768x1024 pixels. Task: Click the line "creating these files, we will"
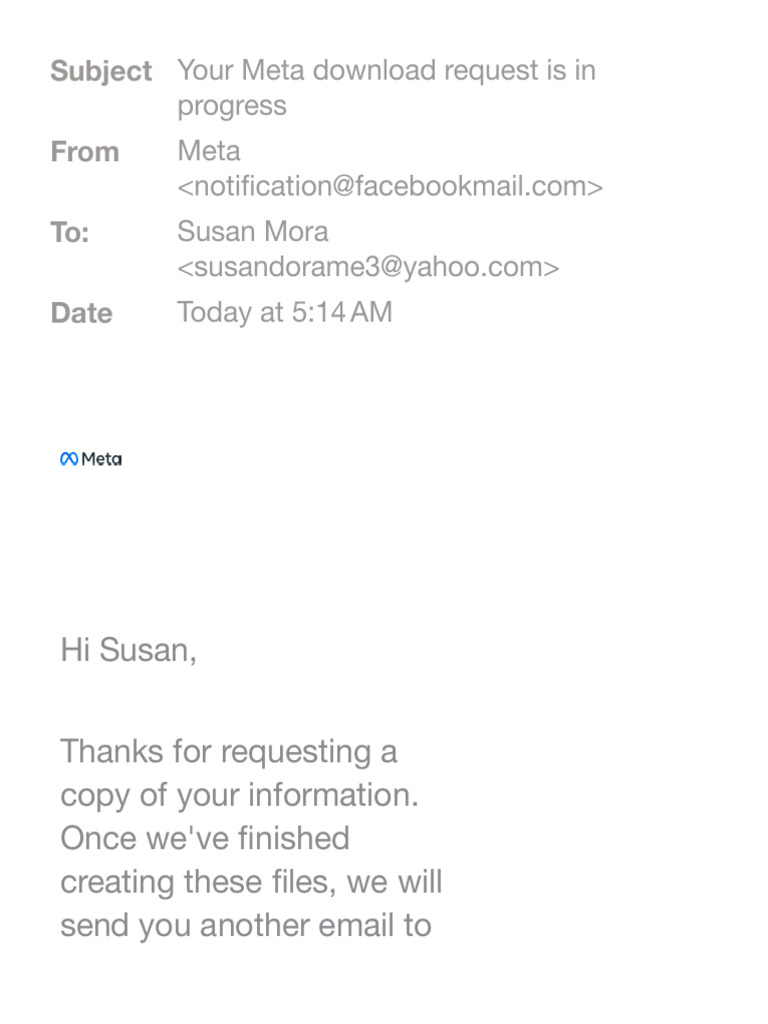pyautogui.click(x=251, y=882)
